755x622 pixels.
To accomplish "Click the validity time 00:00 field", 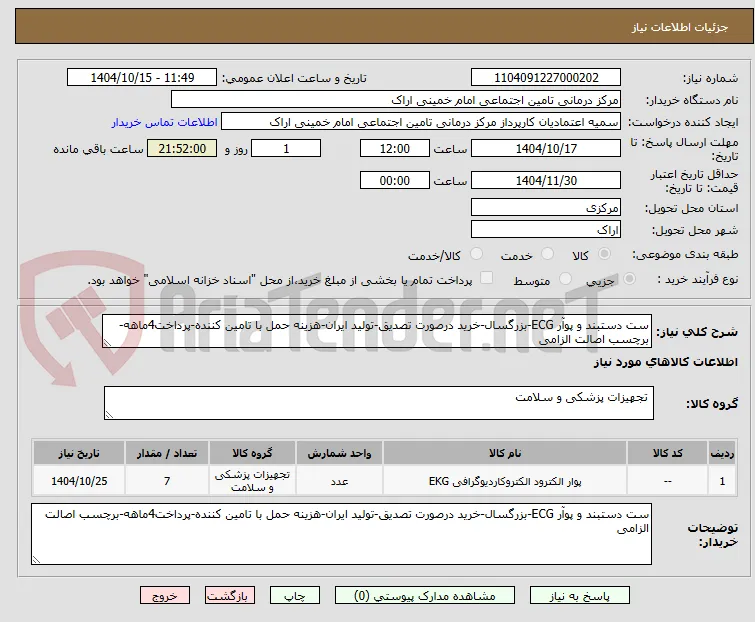I will point(395,181).
